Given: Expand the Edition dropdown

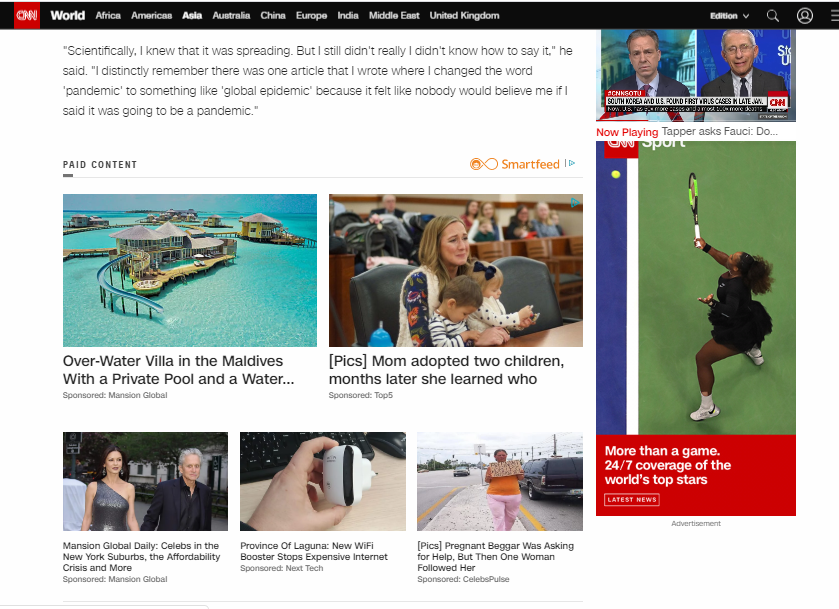Looking at the screenshot, I should [729, 16].
